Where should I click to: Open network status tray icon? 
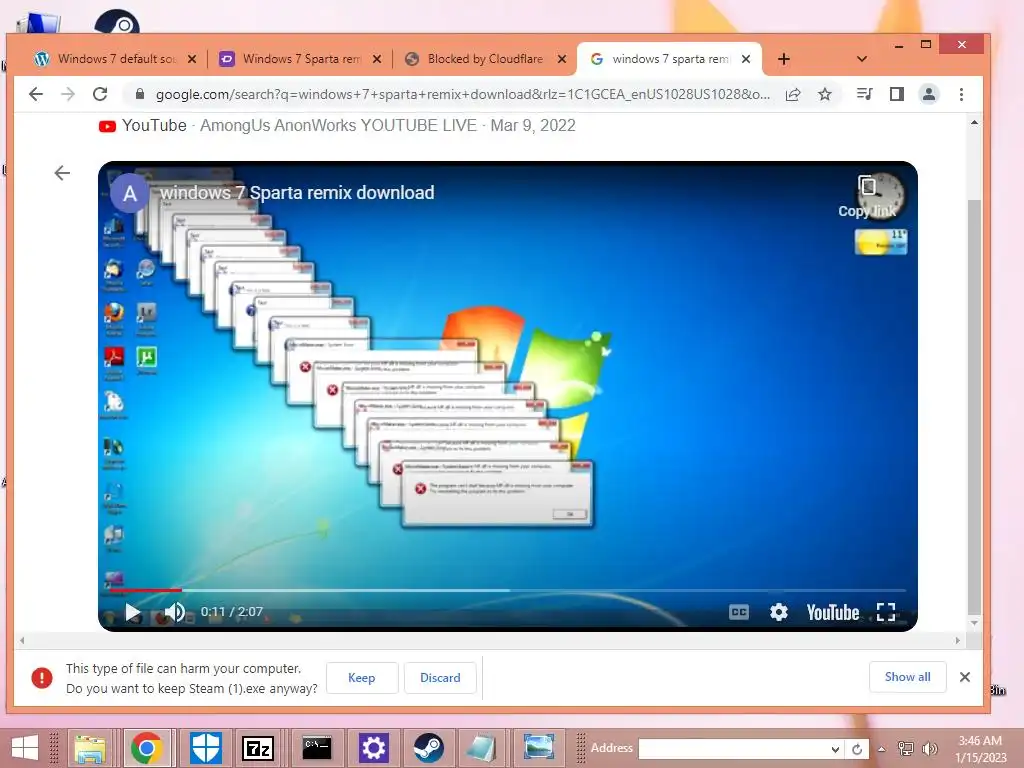click(x=906, y=749)
